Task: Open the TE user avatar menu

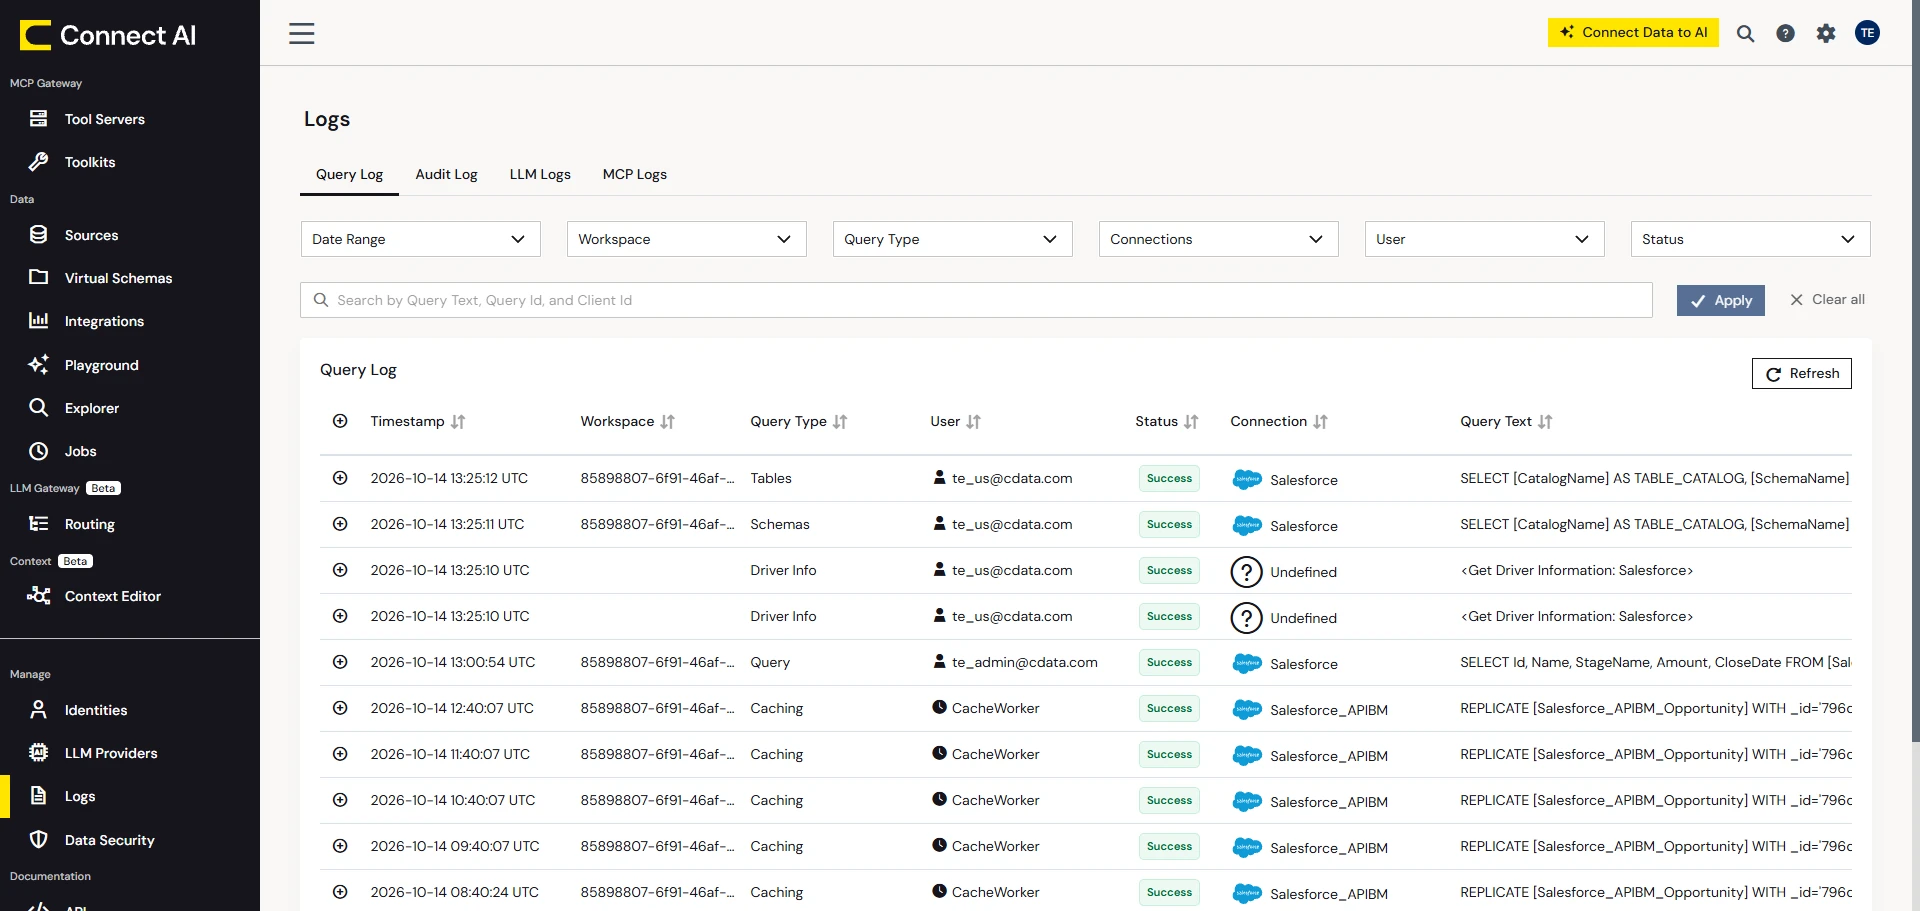Action: (x=1867, y=33)
